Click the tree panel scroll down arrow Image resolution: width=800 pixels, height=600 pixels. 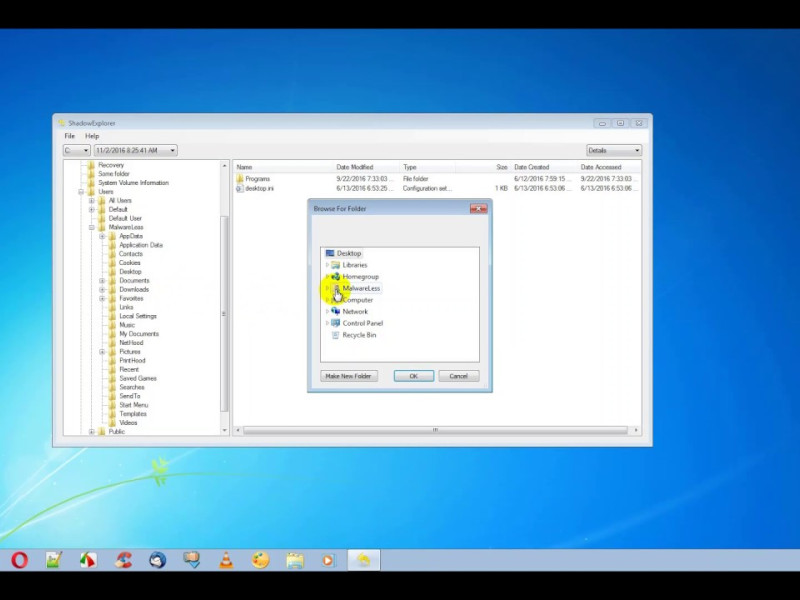(x=224, y=431)
